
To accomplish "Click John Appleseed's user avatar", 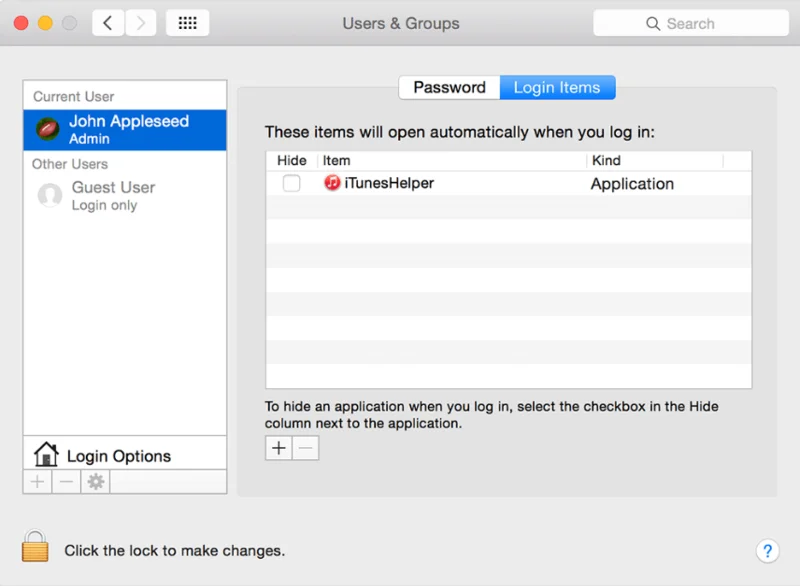I will click(48, 129).
